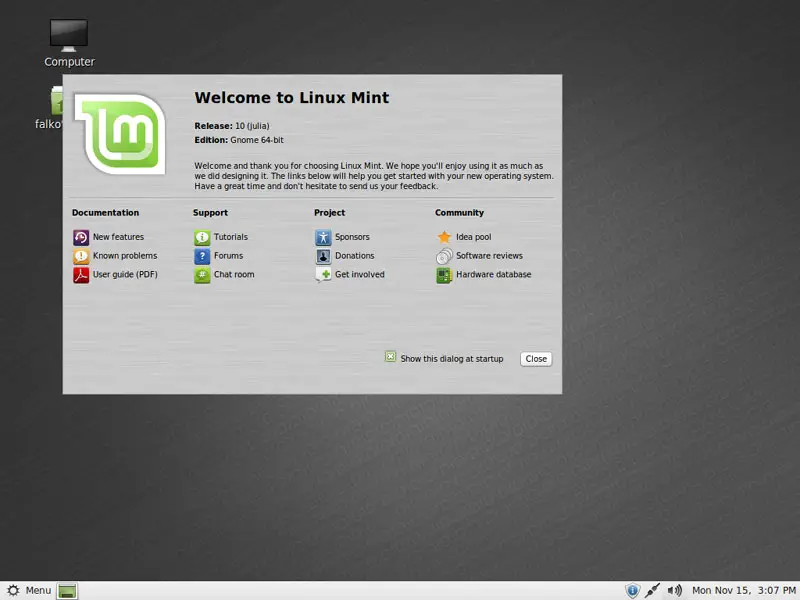Screen dimensions: 800x600
Task: Click the Idea pool star icon
Action: click(x=444, y=237)
